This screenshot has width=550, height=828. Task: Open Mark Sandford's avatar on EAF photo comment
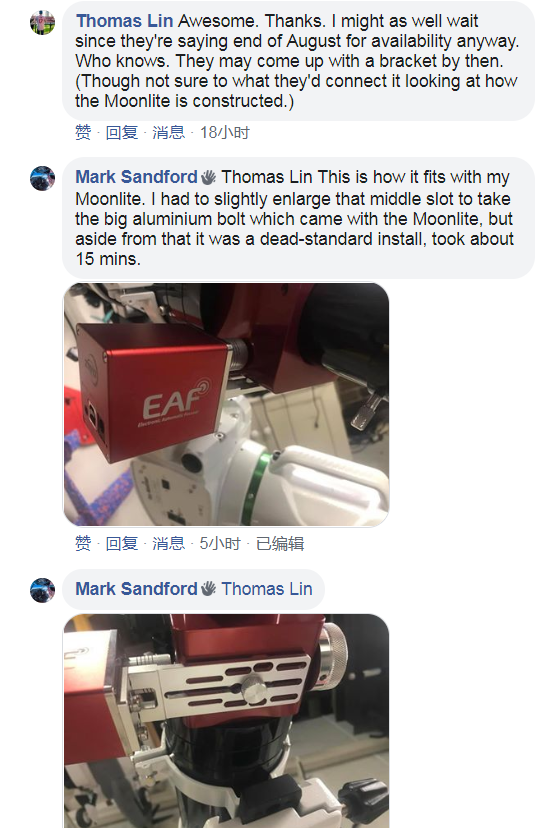[x=42, y=178]
